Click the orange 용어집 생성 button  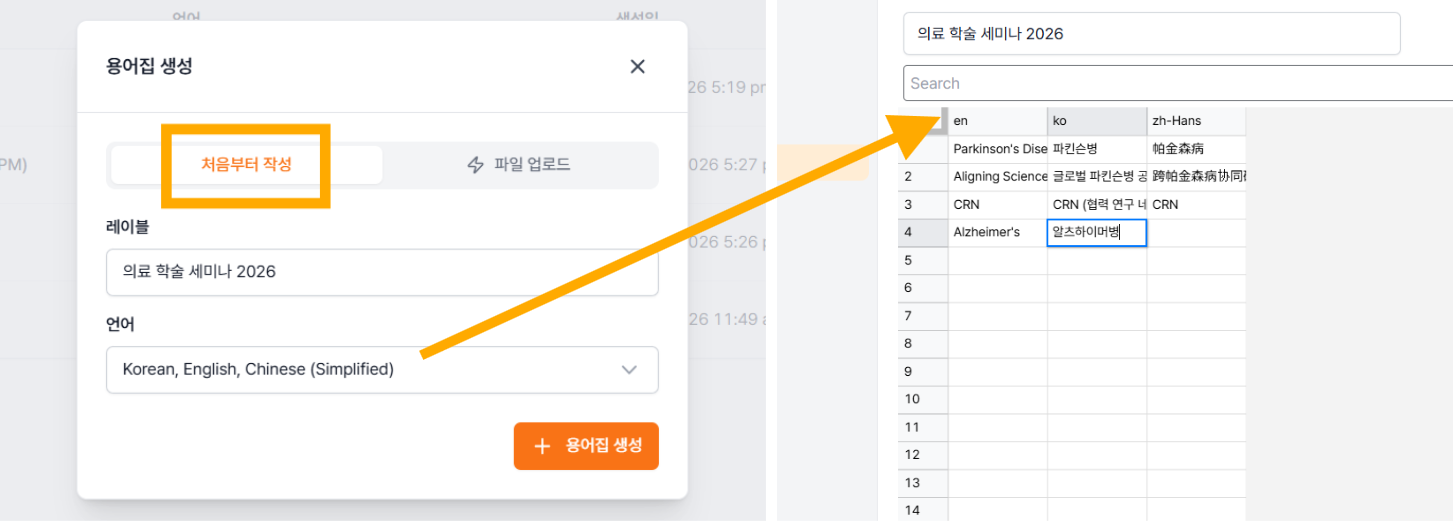[x=586, y=446]
